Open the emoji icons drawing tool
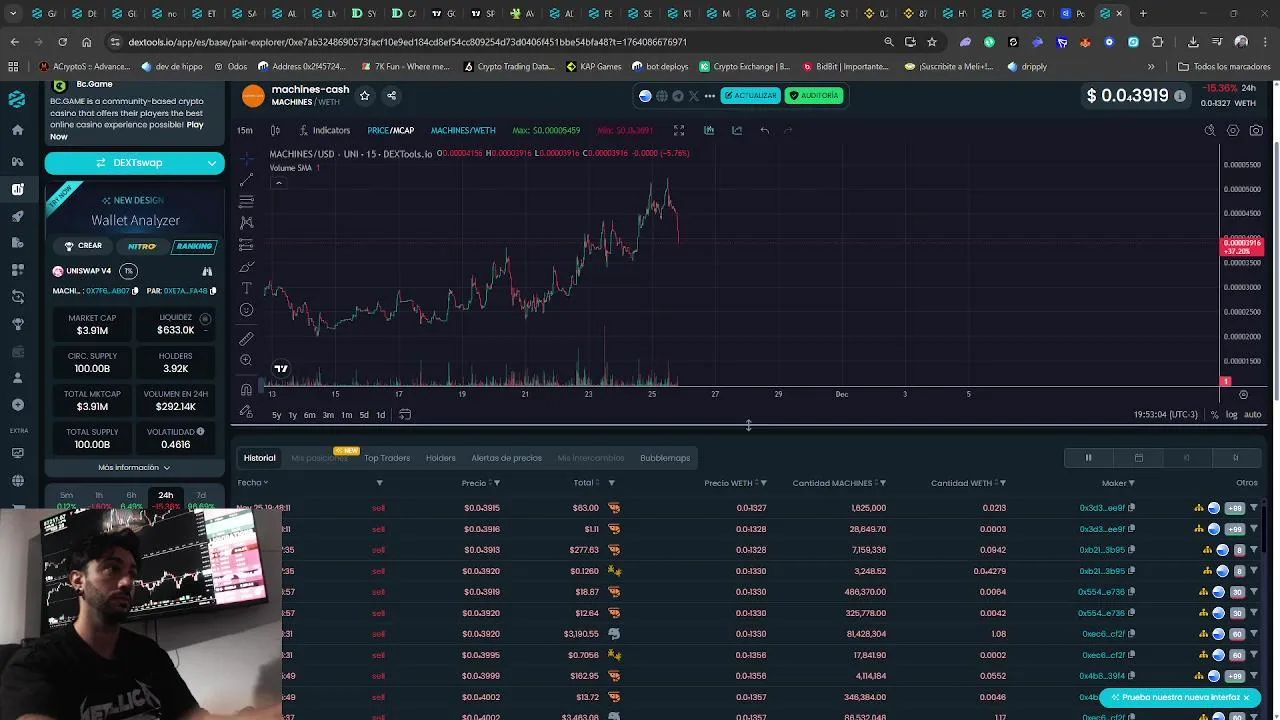The height and width of the screenshot is (720, 1280). click(246, 310)
